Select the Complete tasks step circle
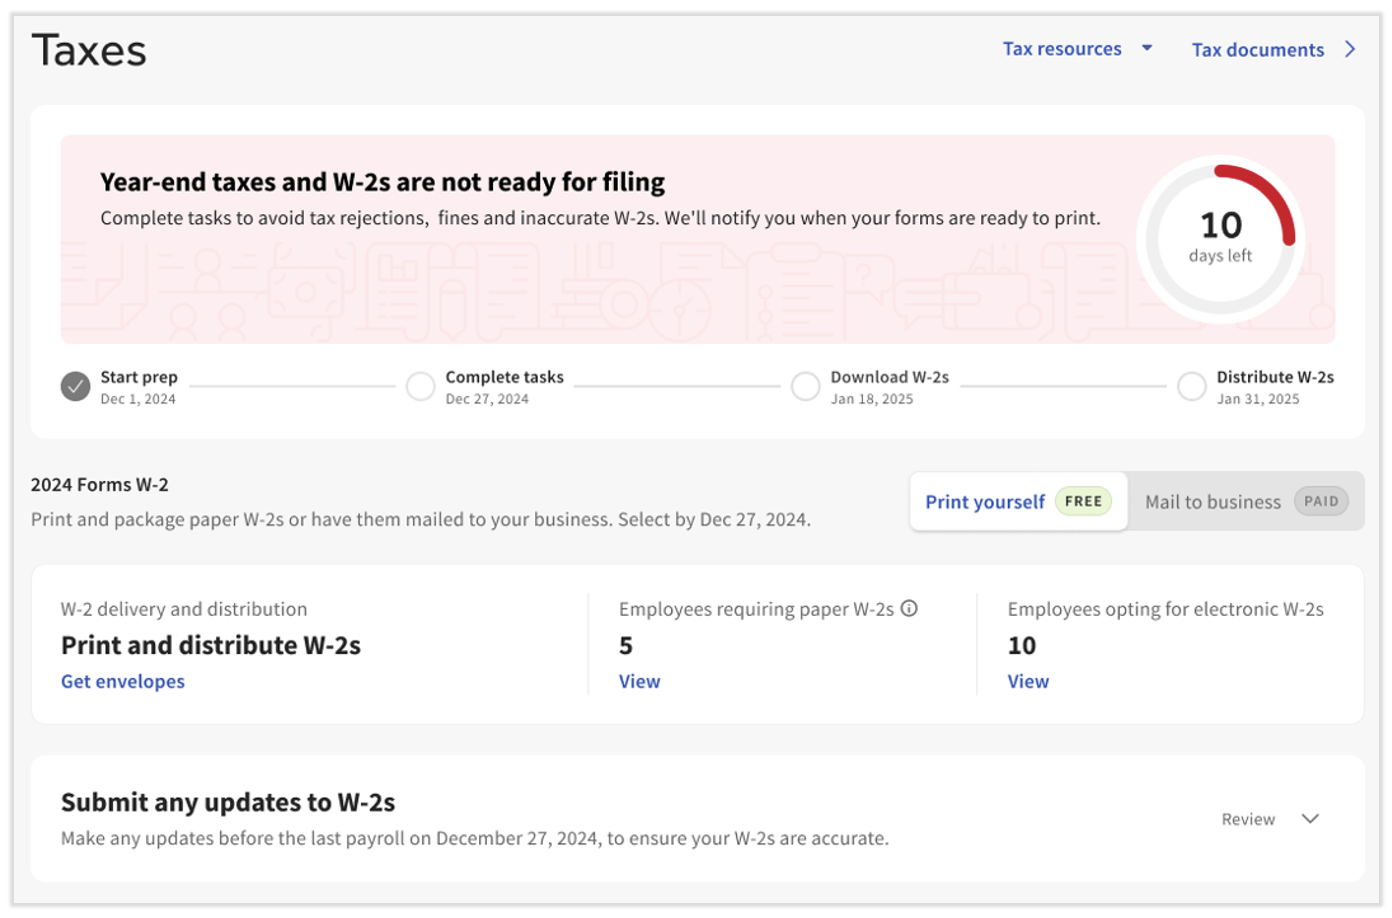Viewport: 1392px width, 918px height. [x=421, y=386]
